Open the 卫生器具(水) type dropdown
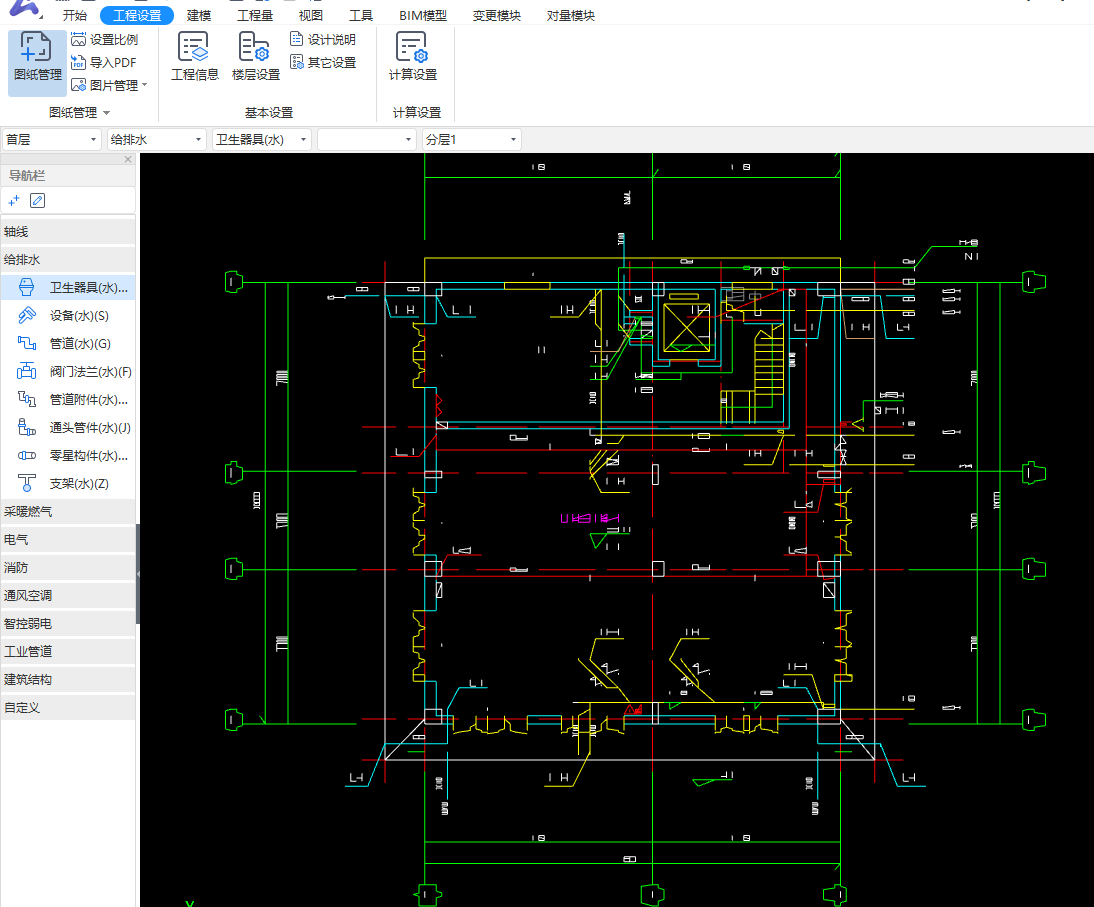 coord(262,140)
